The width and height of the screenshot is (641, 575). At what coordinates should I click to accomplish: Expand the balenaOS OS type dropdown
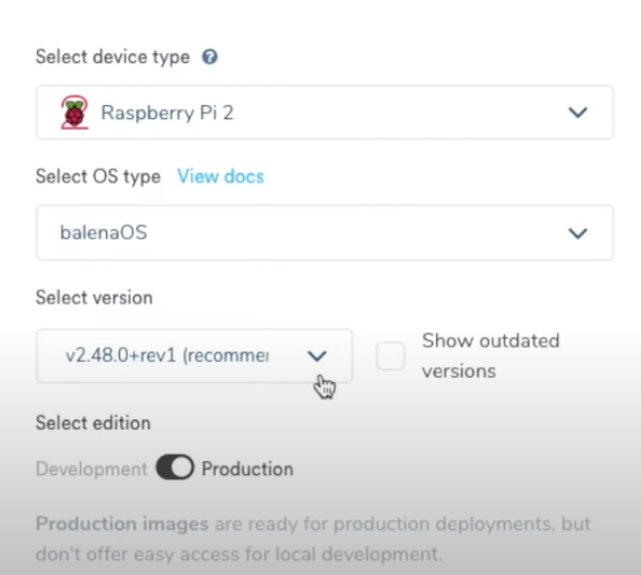point(324,233)
